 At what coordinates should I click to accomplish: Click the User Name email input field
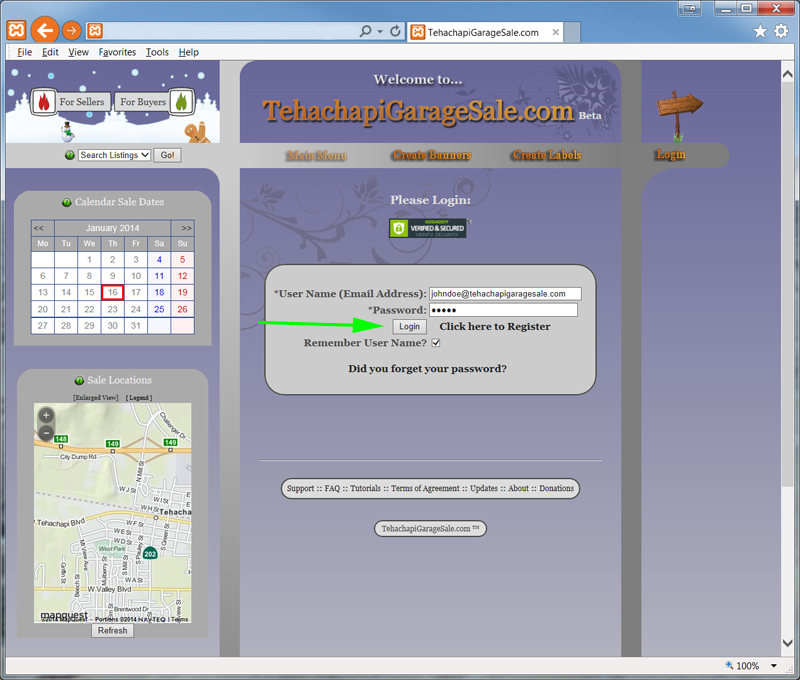pyautogui.click(x=505, y=294)
